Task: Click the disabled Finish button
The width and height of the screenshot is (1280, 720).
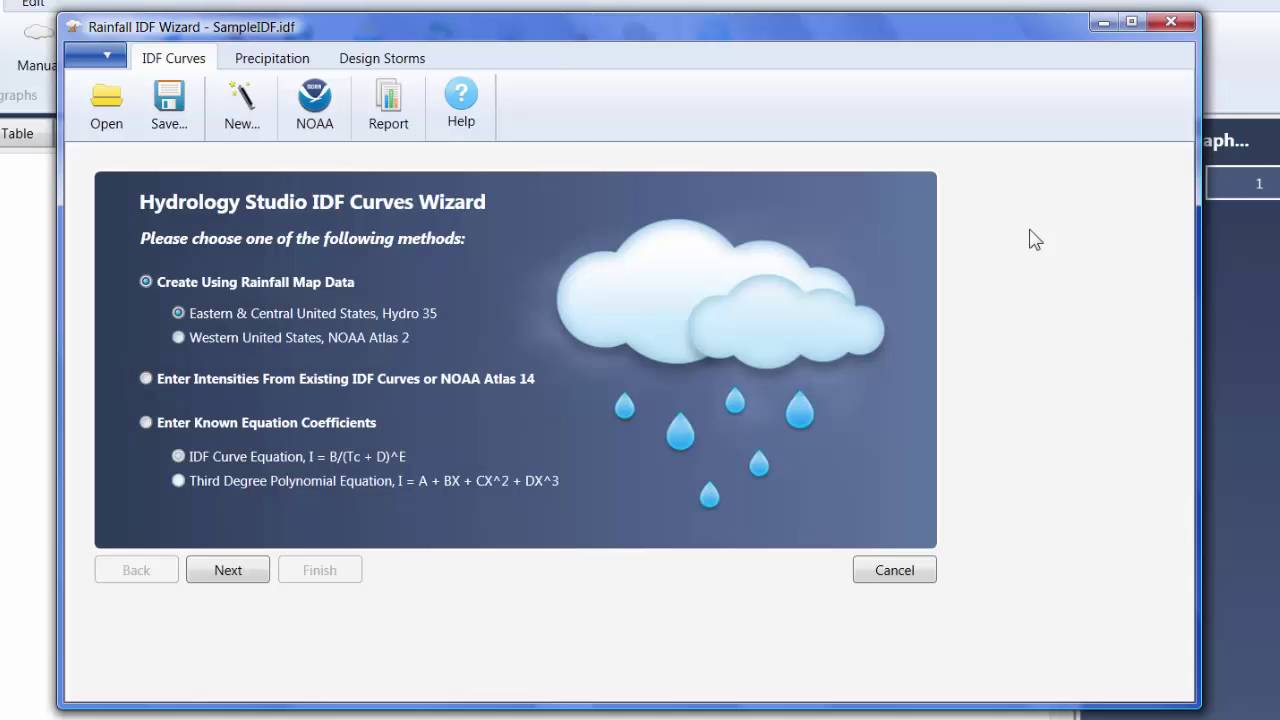Action: (x=320, y=570)
